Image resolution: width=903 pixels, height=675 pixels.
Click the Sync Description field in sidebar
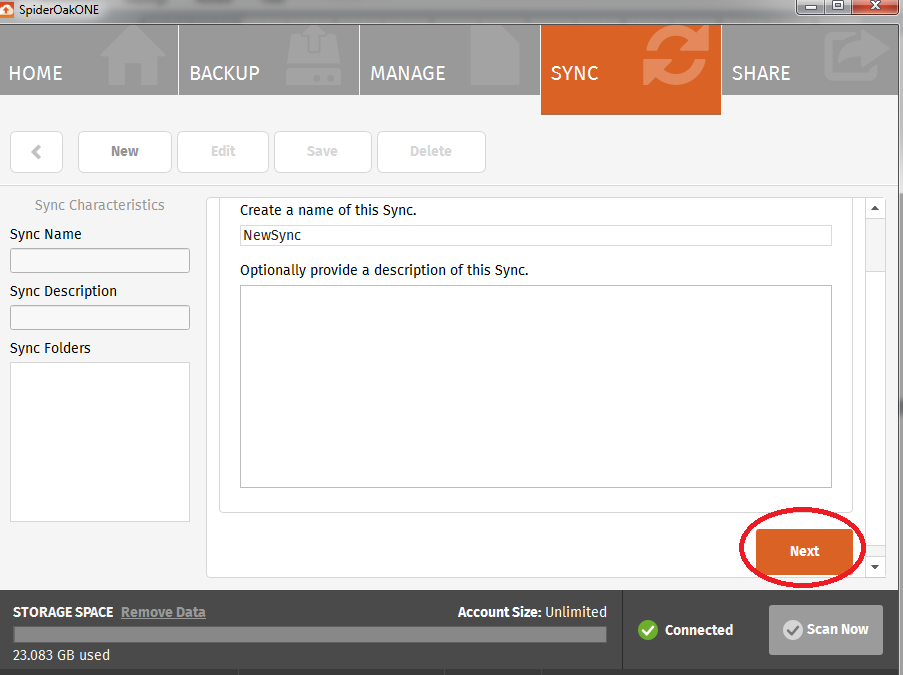(100, 317)
